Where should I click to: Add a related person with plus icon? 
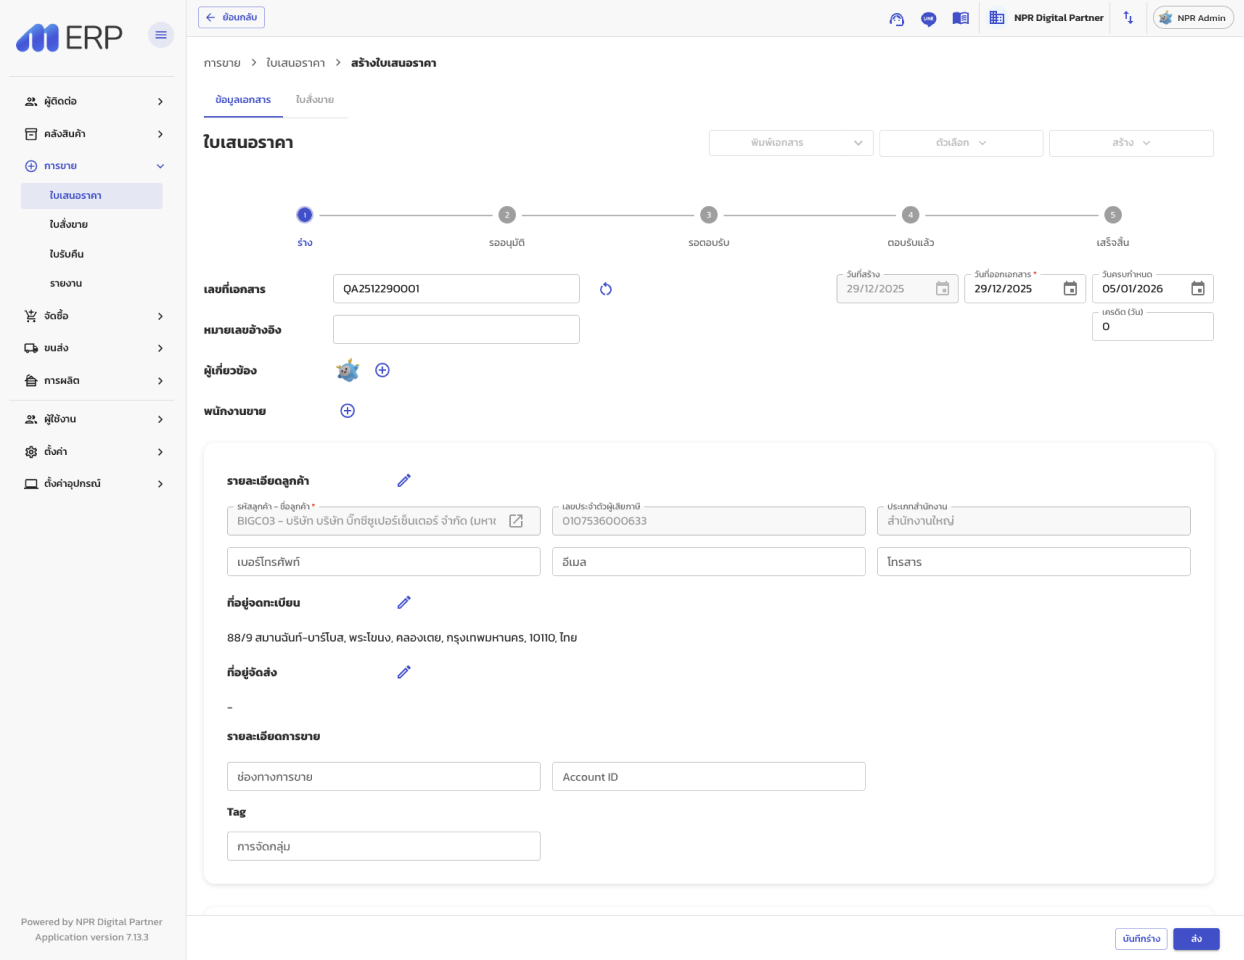382,370
